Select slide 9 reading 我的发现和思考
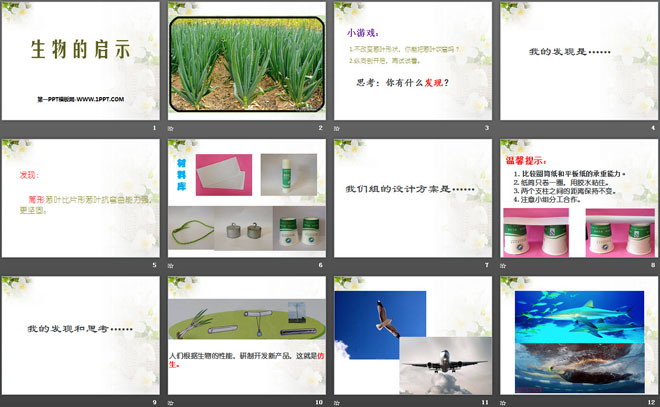Screen dimensions: 660x407 80,335
